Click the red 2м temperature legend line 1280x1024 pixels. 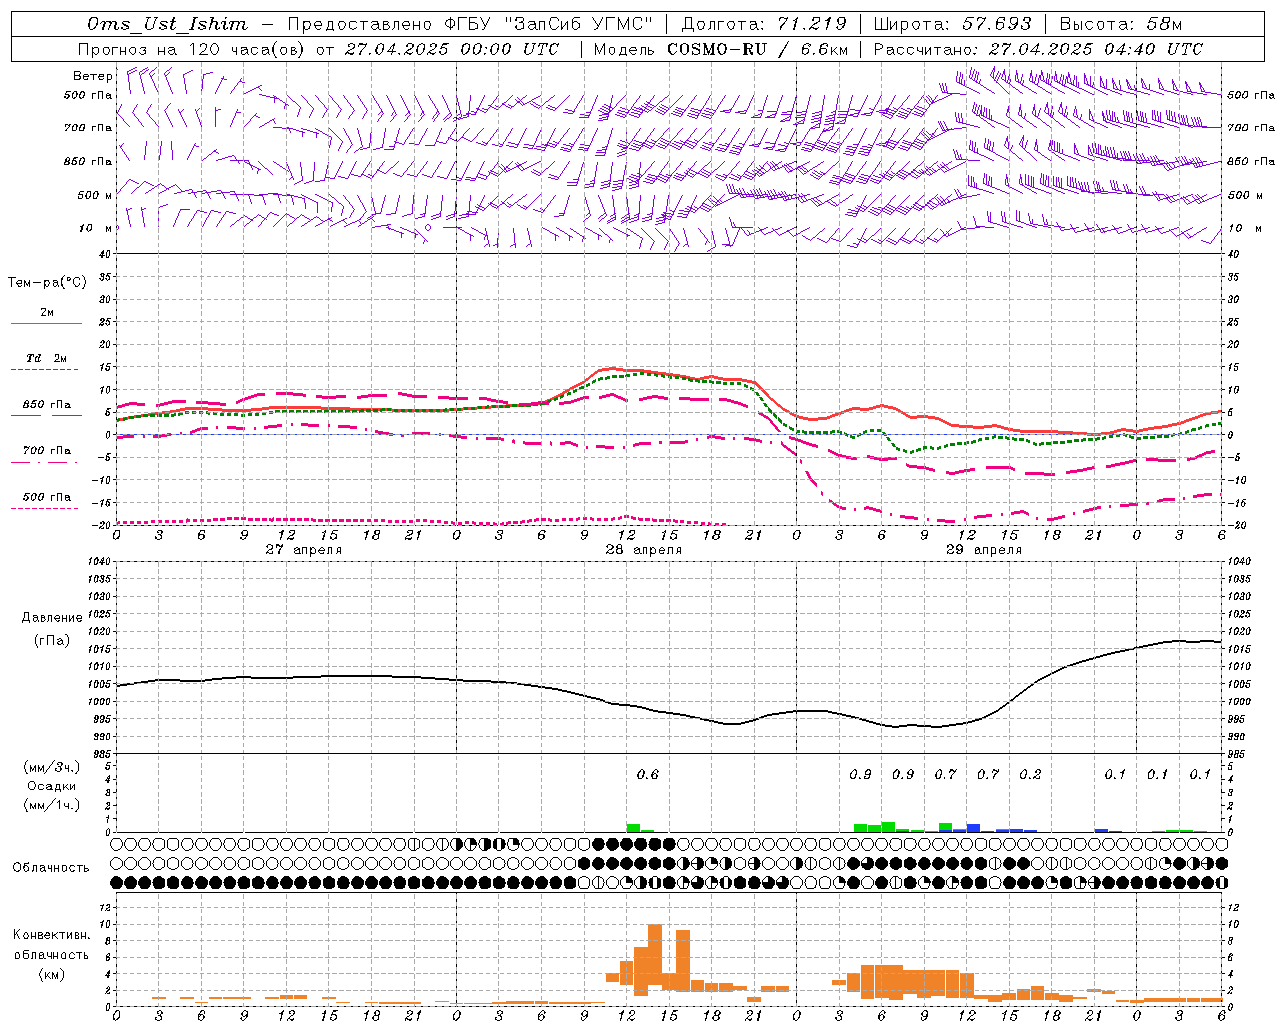(46, 323)
